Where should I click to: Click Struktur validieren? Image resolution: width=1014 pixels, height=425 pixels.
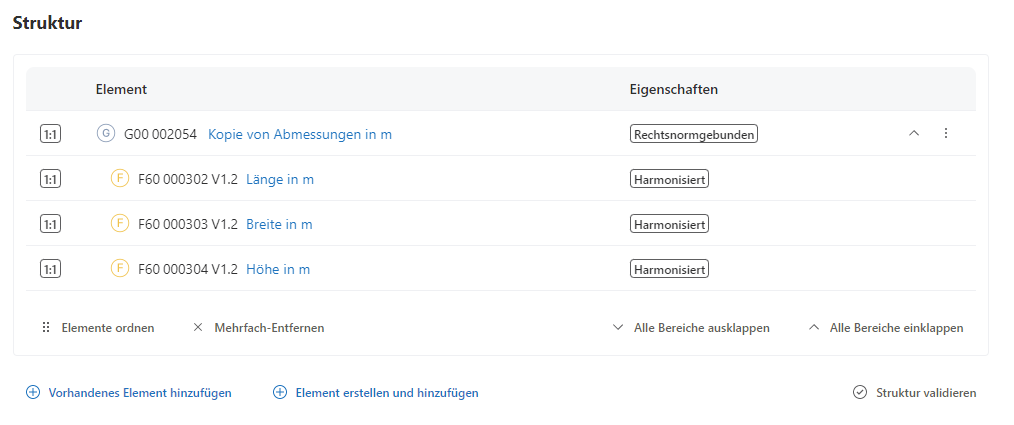(x=915, y=393)
